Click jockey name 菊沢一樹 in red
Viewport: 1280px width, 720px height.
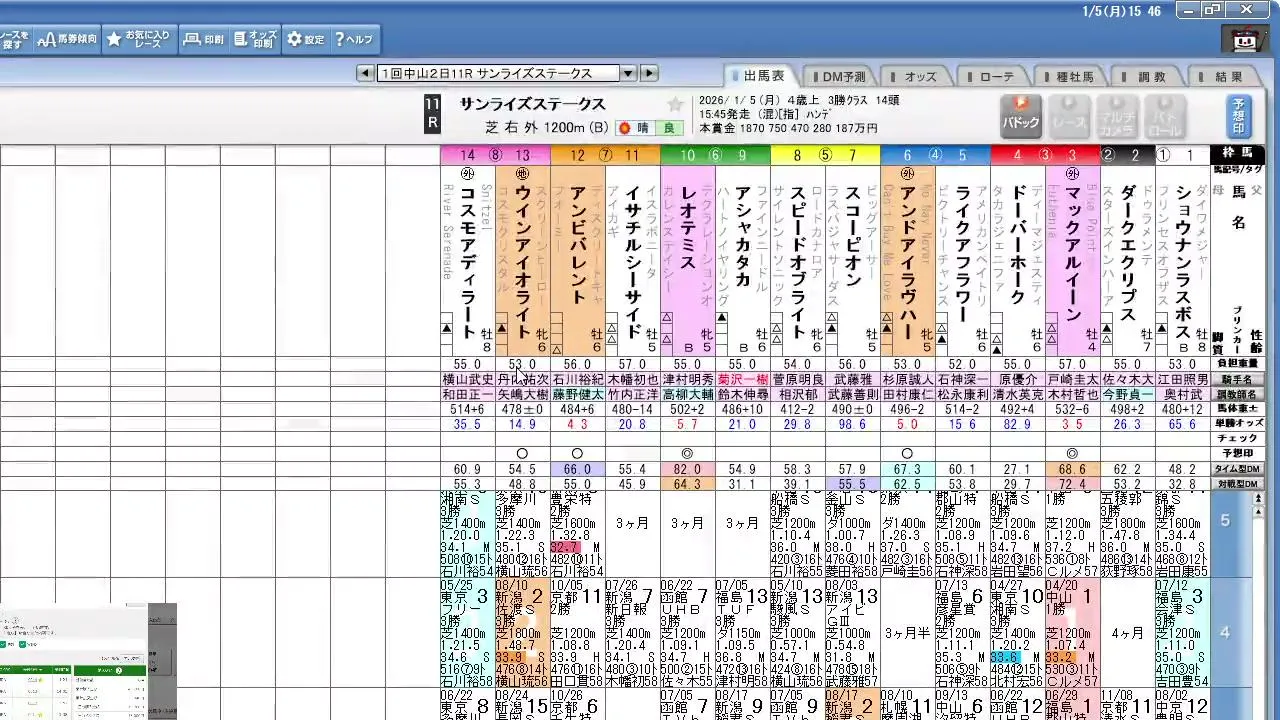743,380
